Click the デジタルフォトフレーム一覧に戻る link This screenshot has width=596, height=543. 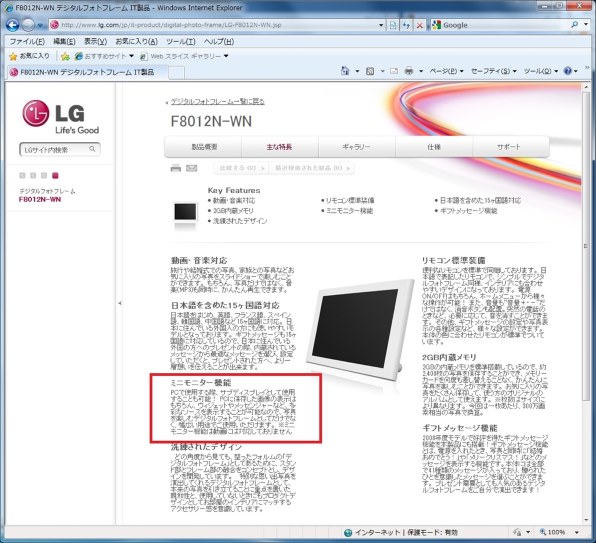tap(217, 101)
